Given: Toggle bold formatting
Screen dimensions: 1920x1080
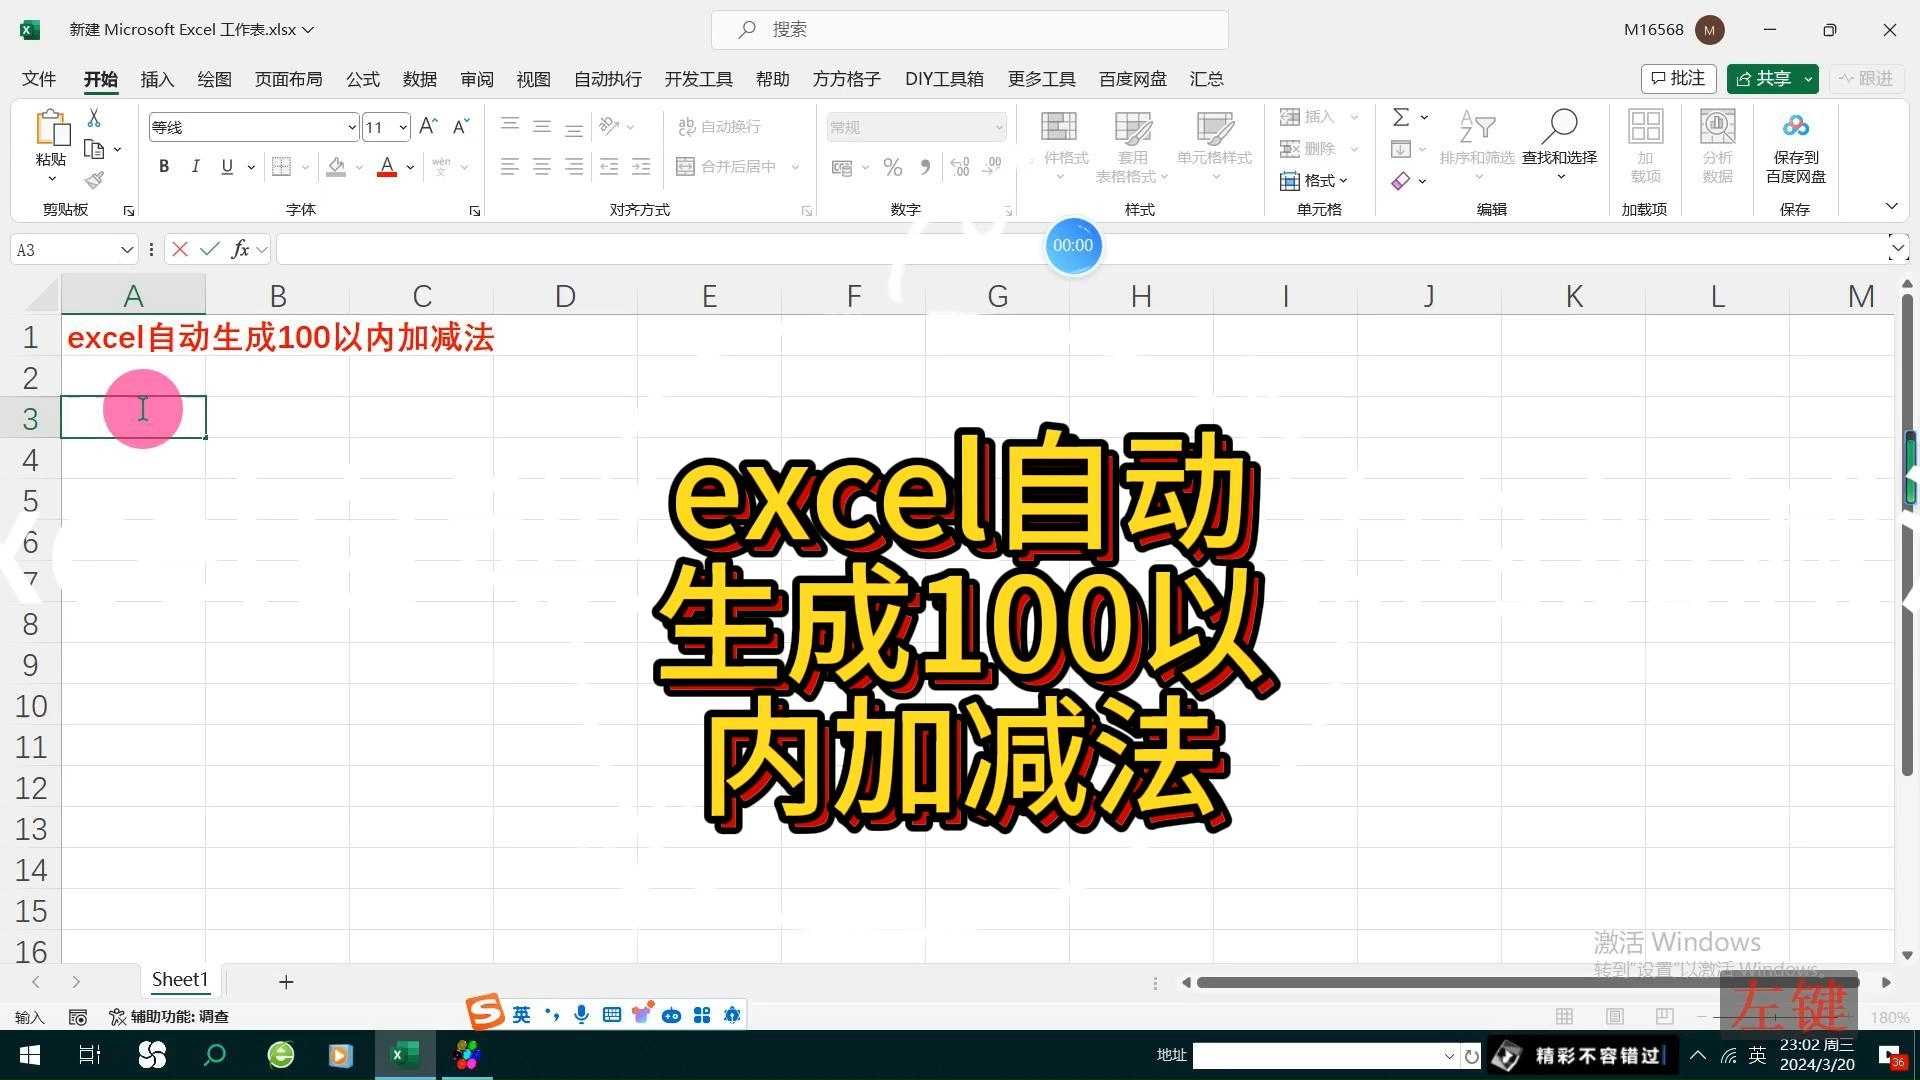Looking at the screenshot, I should [164, 166].
